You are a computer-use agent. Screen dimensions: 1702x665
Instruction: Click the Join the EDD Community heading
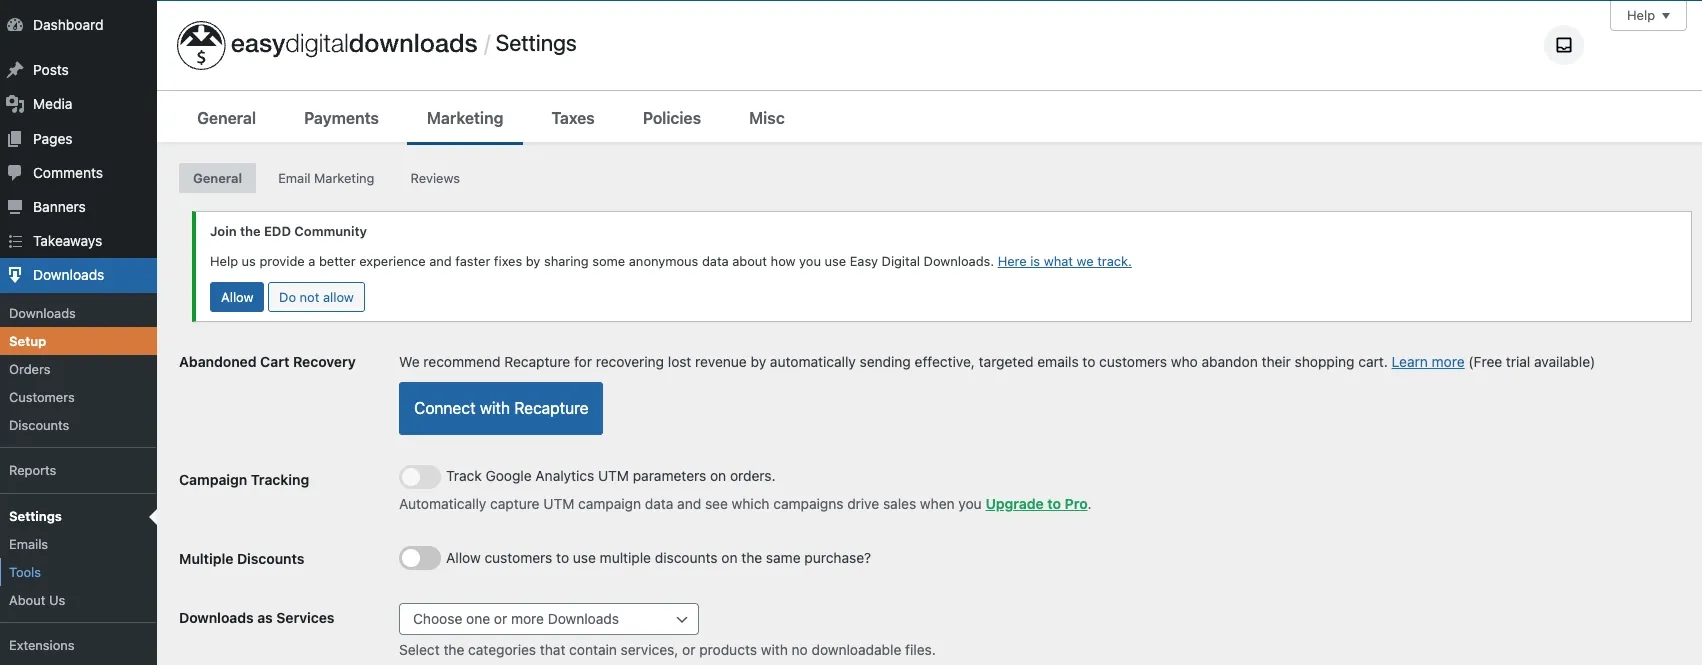[x=288, y=231]
